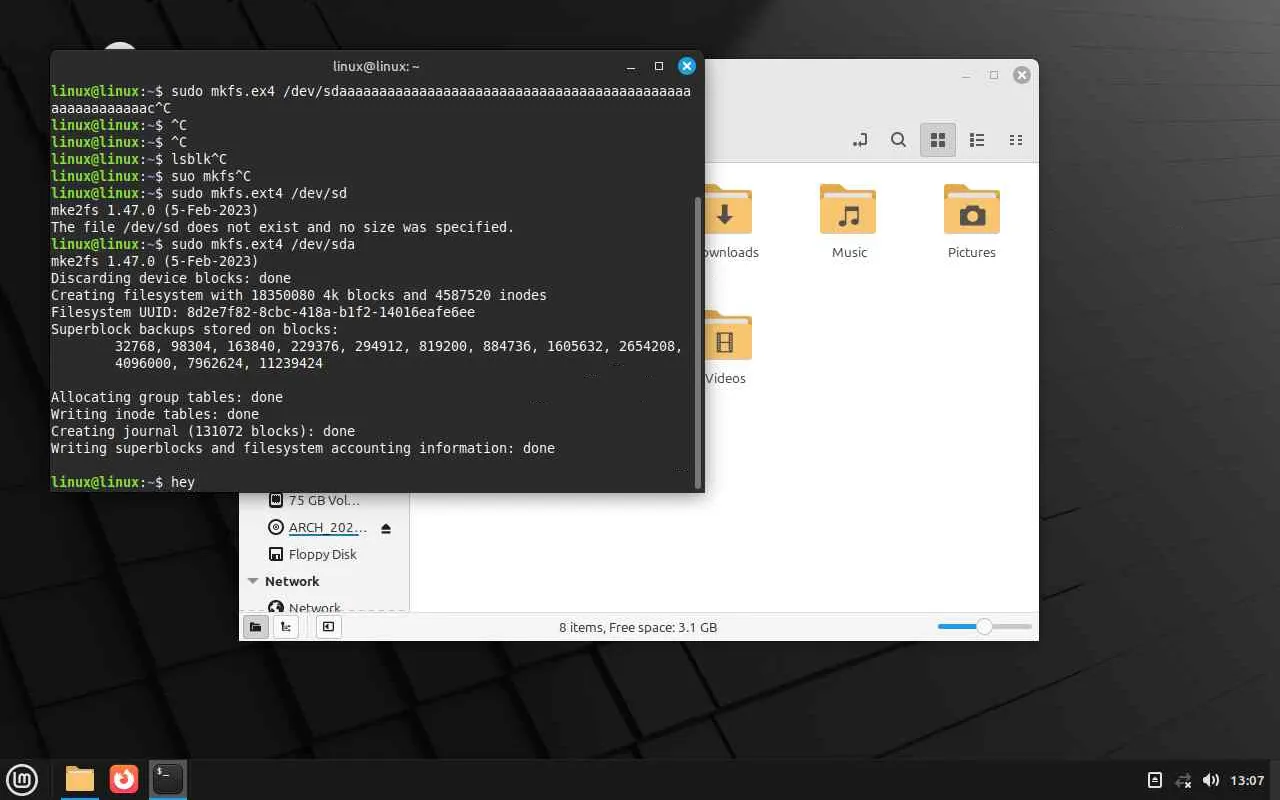Minimize the terminal window
Viewport: 1280px width, 800px height.
[x=631, y=66]
